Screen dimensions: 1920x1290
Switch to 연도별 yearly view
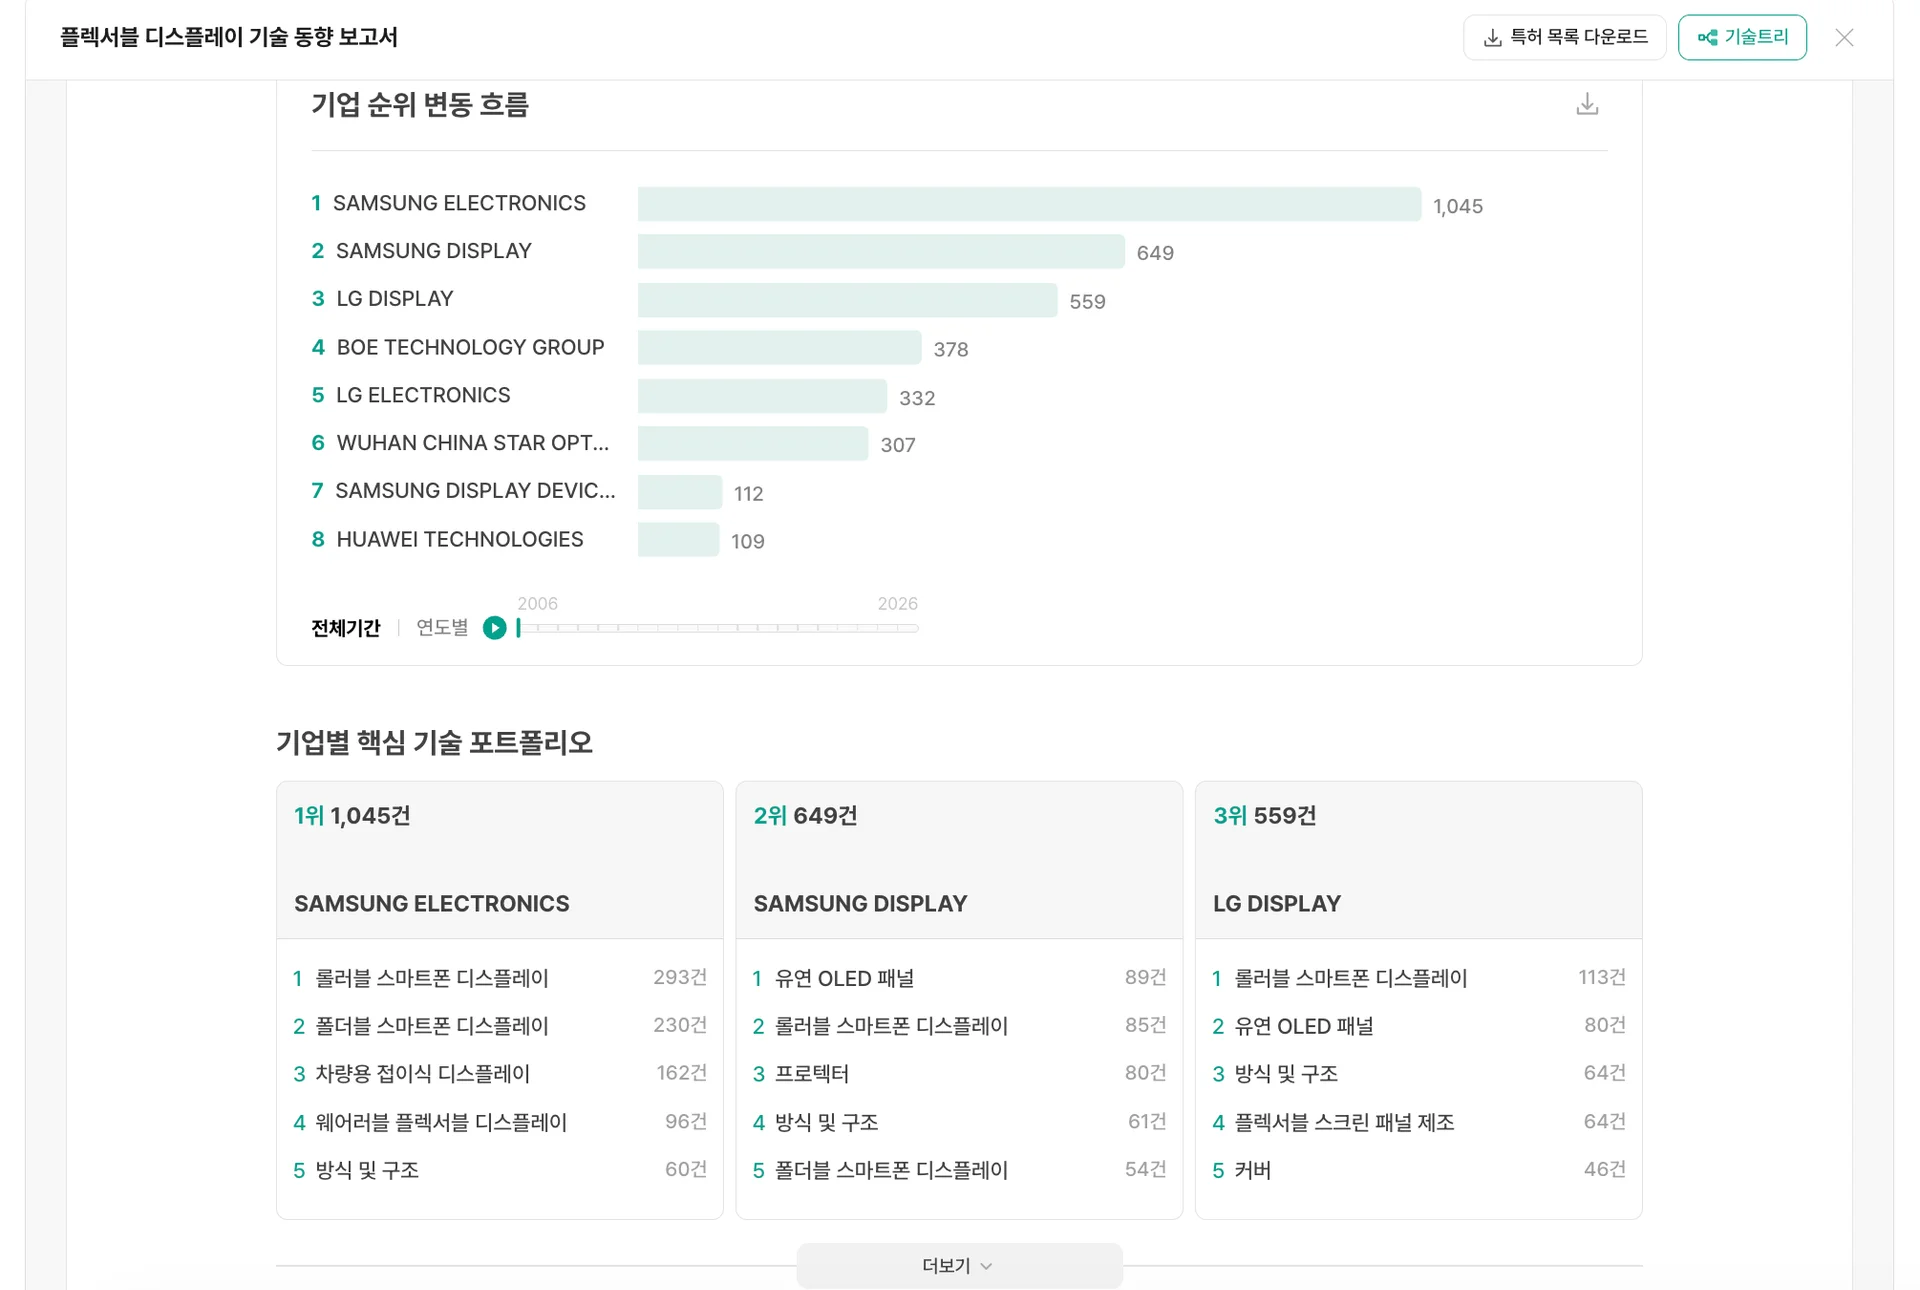[x=442, y=628]
